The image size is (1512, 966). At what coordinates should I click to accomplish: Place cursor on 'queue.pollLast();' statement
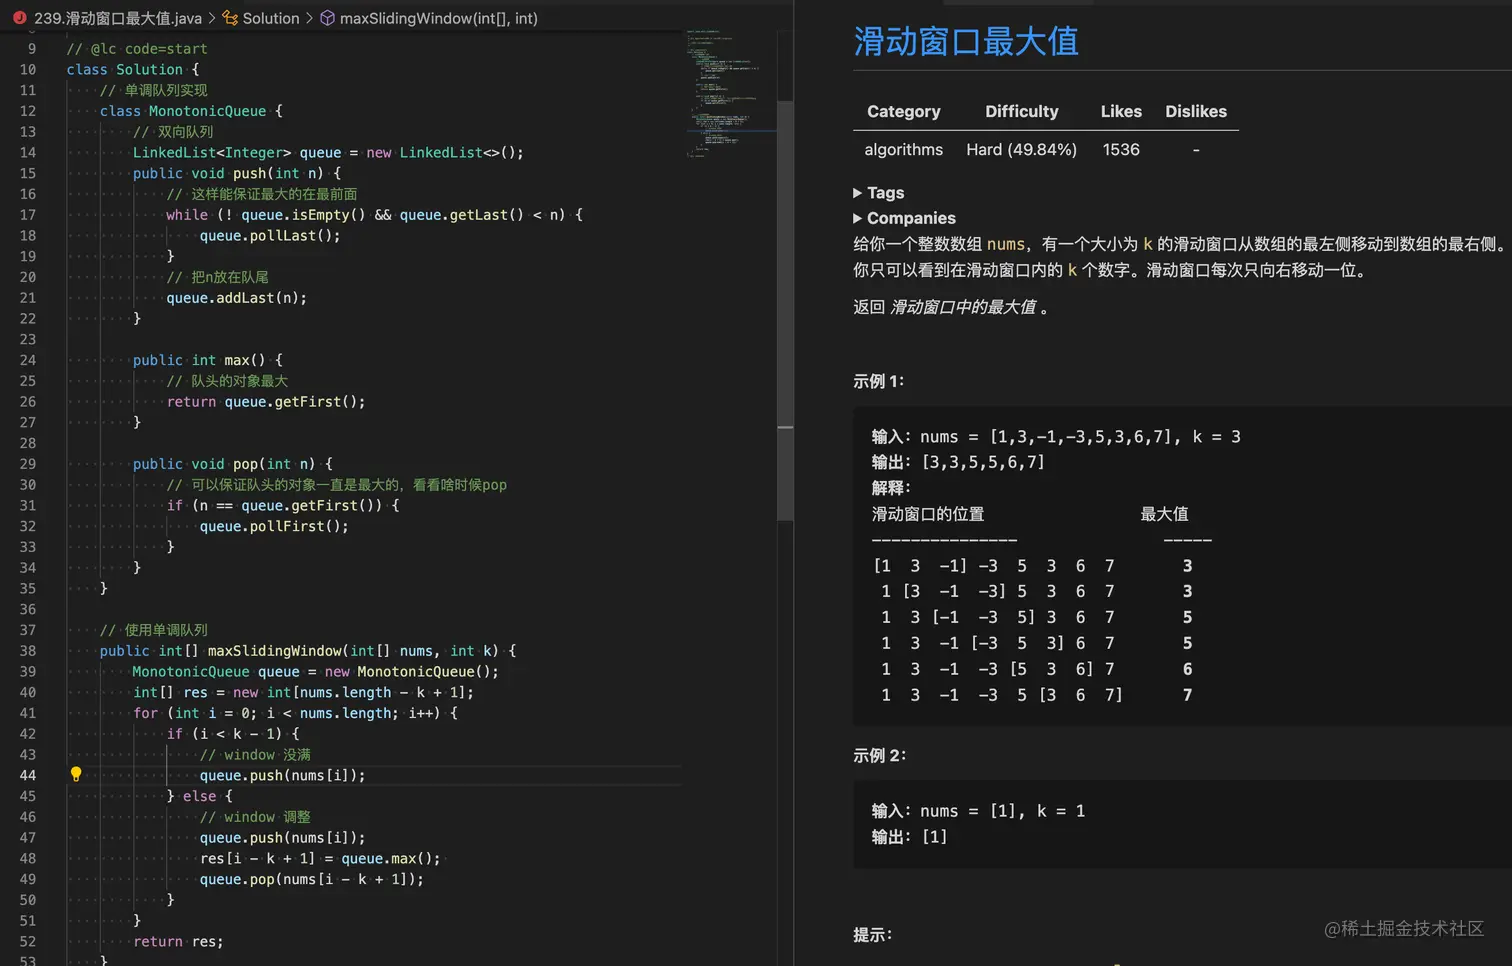(x=270, y=236)
